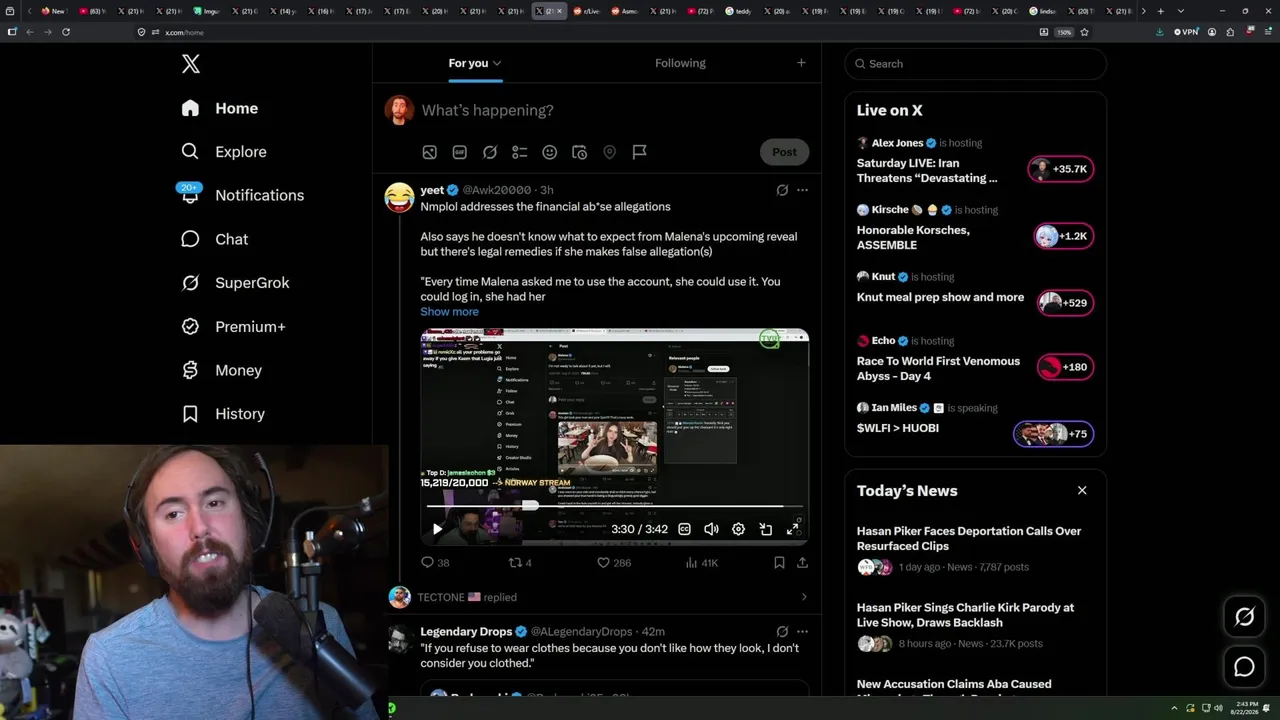Open Chat in the sidebar

click(215, 239)
